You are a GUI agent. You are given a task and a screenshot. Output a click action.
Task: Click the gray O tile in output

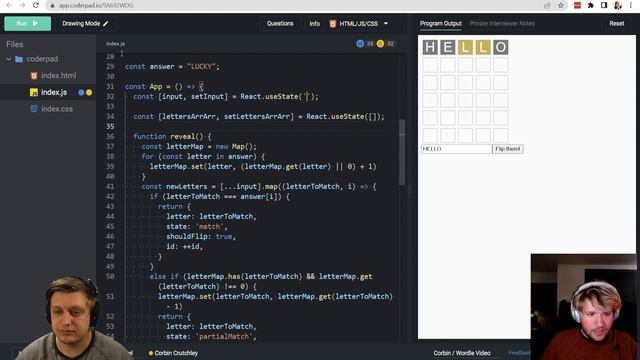[500, 47]
